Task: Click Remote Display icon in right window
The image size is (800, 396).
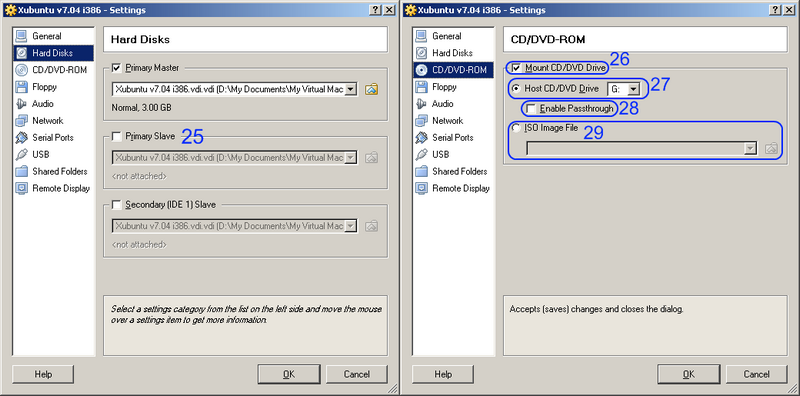Action: [421, 188]
